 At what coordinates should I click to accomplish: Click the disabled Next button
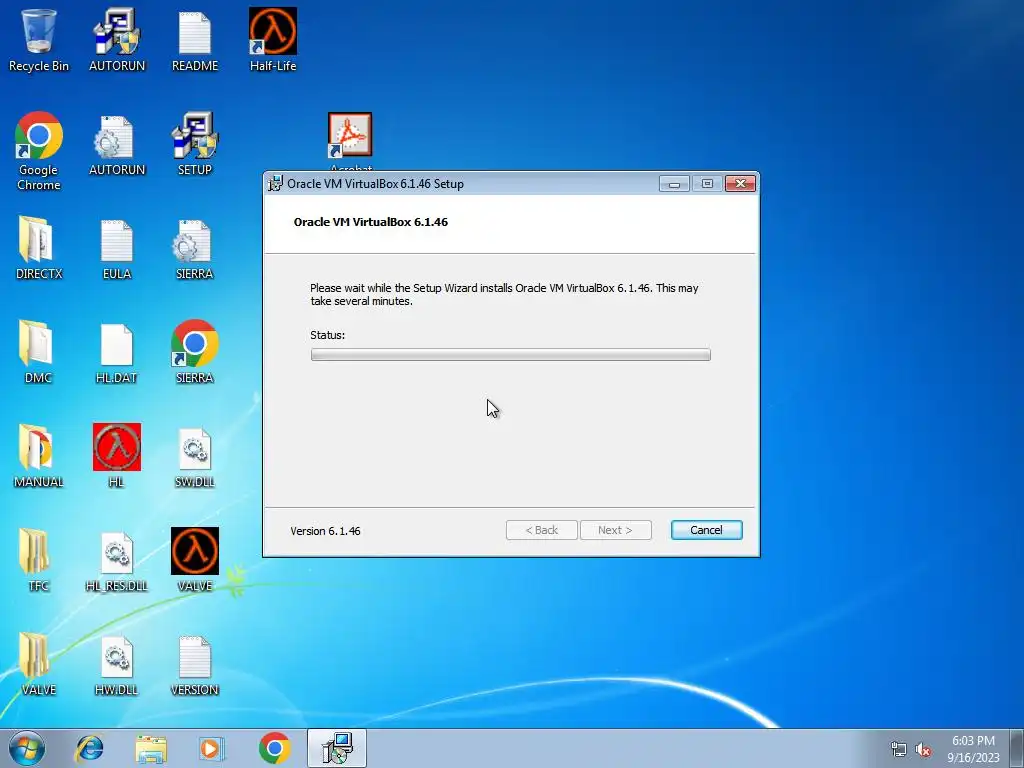click(615, 530)
